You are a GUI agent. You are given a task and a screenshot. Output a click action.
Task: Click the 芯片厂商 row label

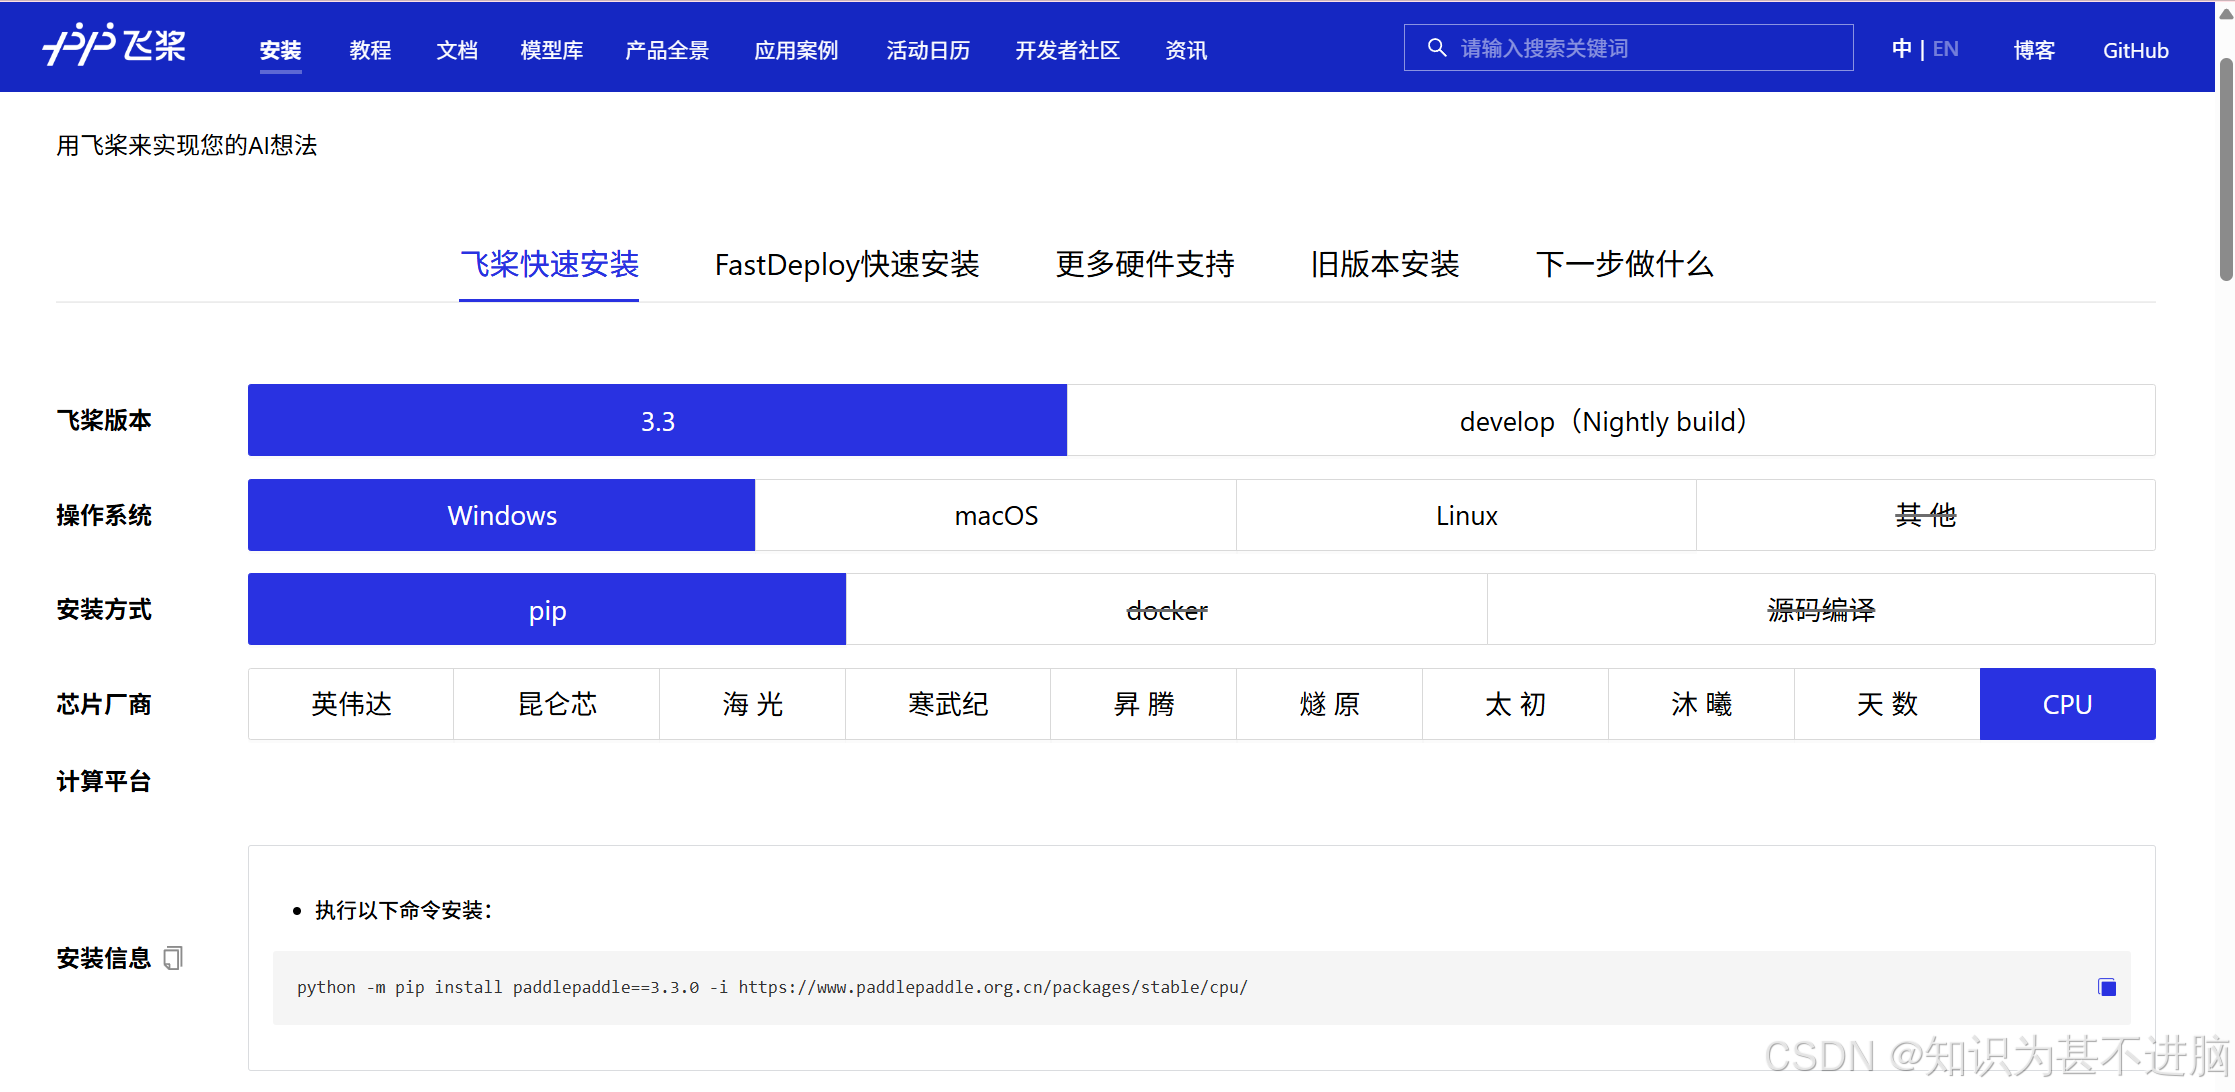(x=104, y=704)
